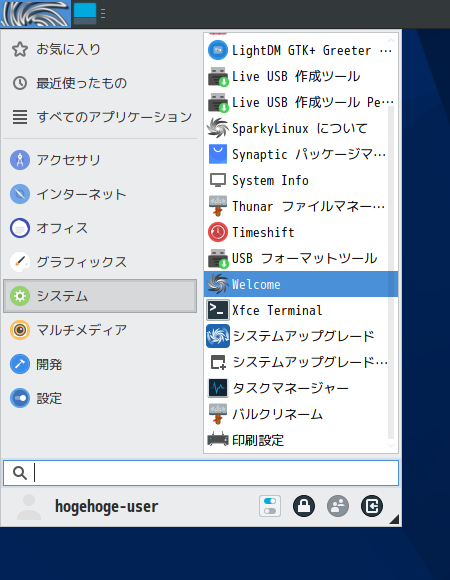
Task: Click the menu resize grip at bottom-right corner
Action: point(394,519)
